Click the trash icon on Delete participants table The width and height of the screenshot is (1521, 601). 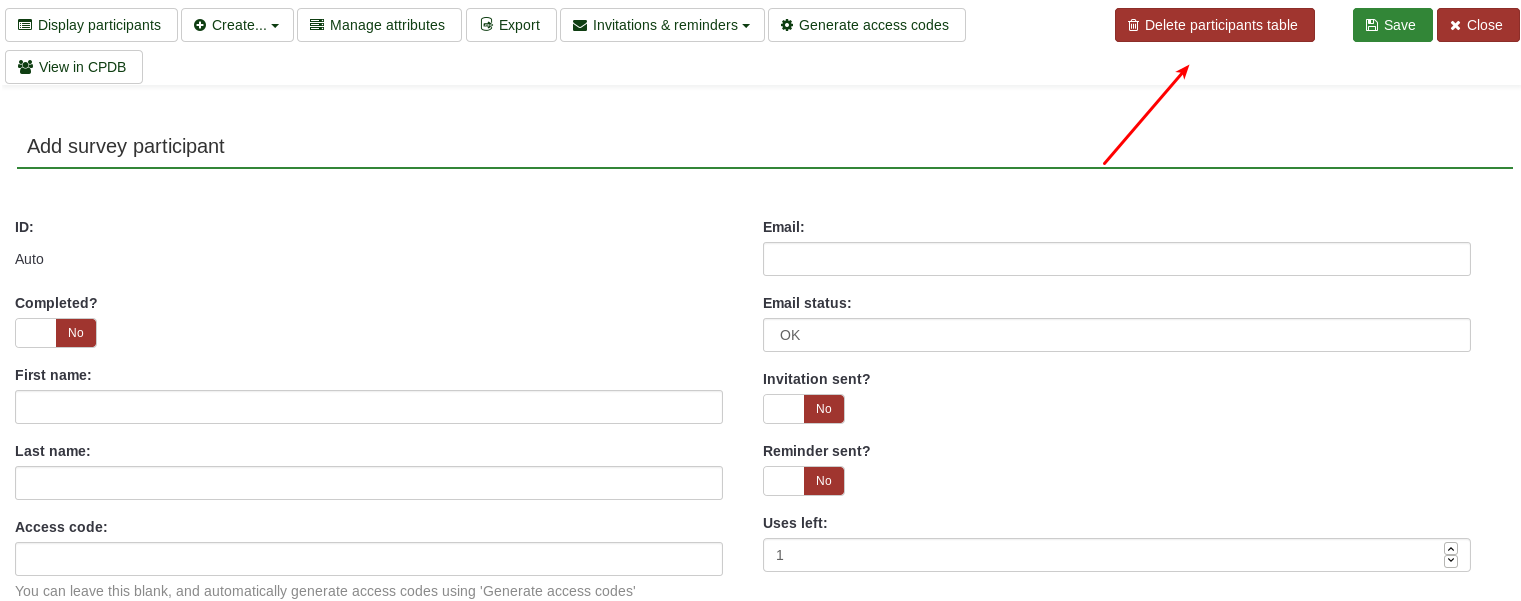[1133, 25]
